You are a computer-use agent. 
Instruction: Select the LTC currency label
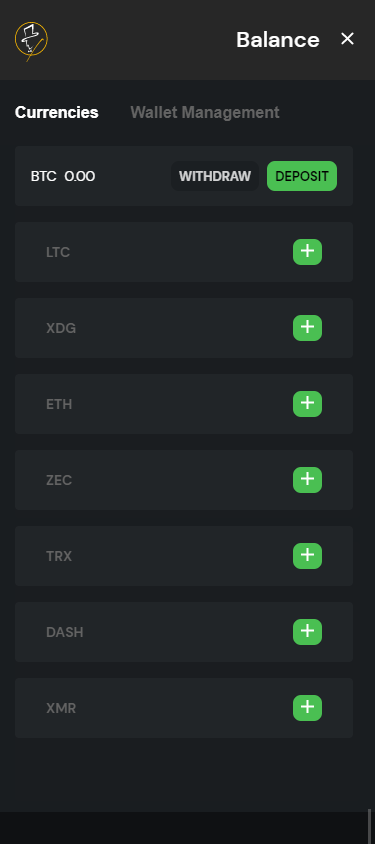[x=58, y=252]
